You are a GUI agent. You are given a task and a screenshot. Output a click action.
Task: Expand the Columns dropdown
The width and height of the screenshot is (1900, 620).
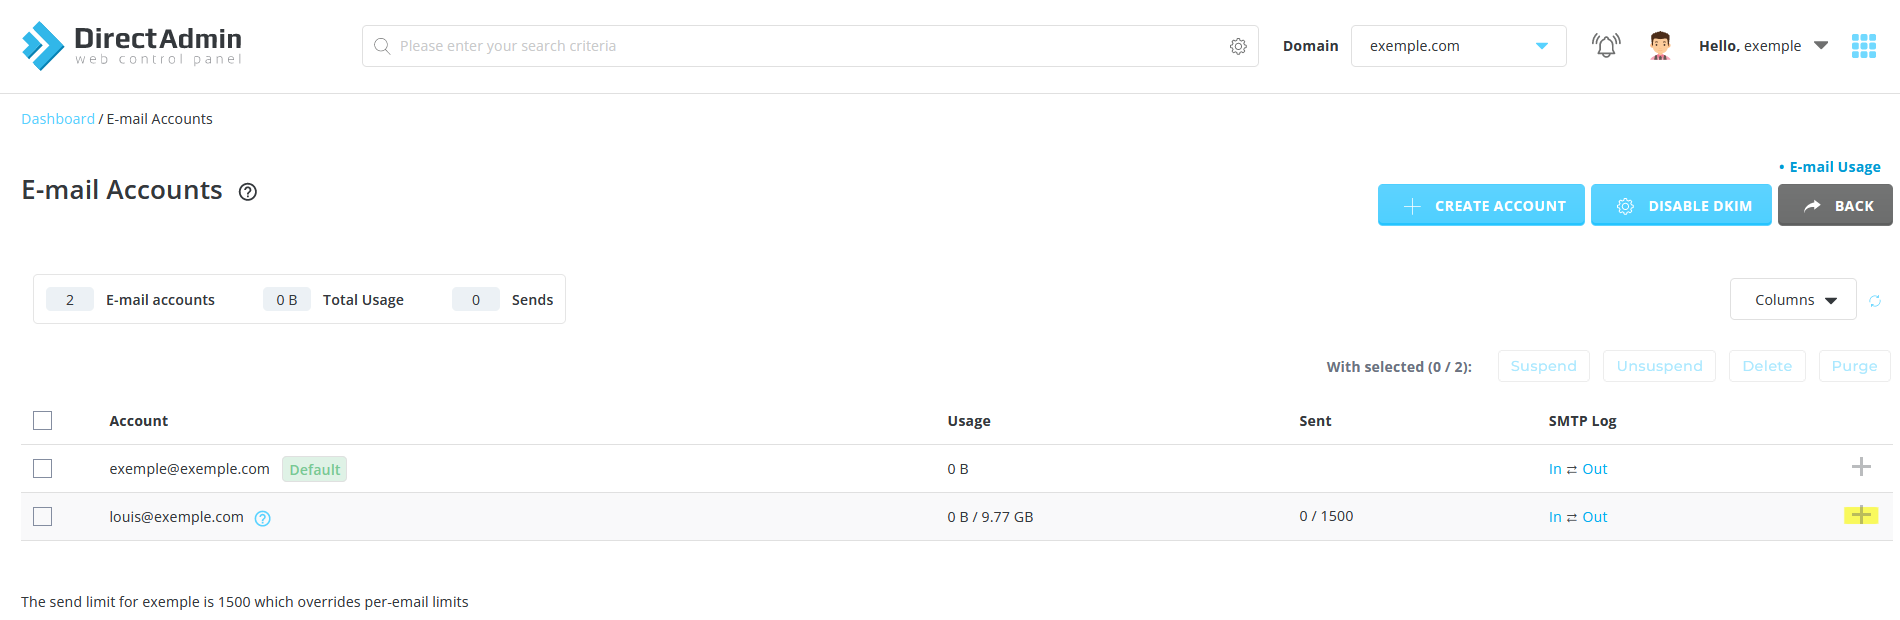pyautogui.click(x=1793, y=300)
